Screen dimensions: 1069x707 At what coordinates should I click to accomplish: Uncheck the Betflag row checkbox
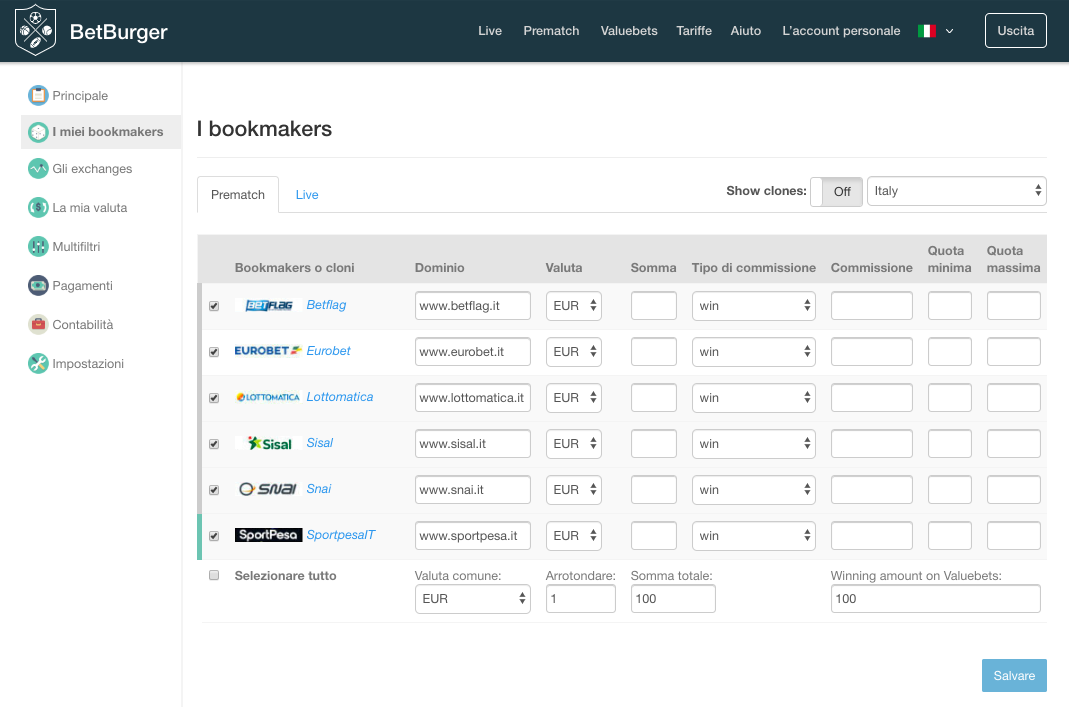[x=214, y=306]
